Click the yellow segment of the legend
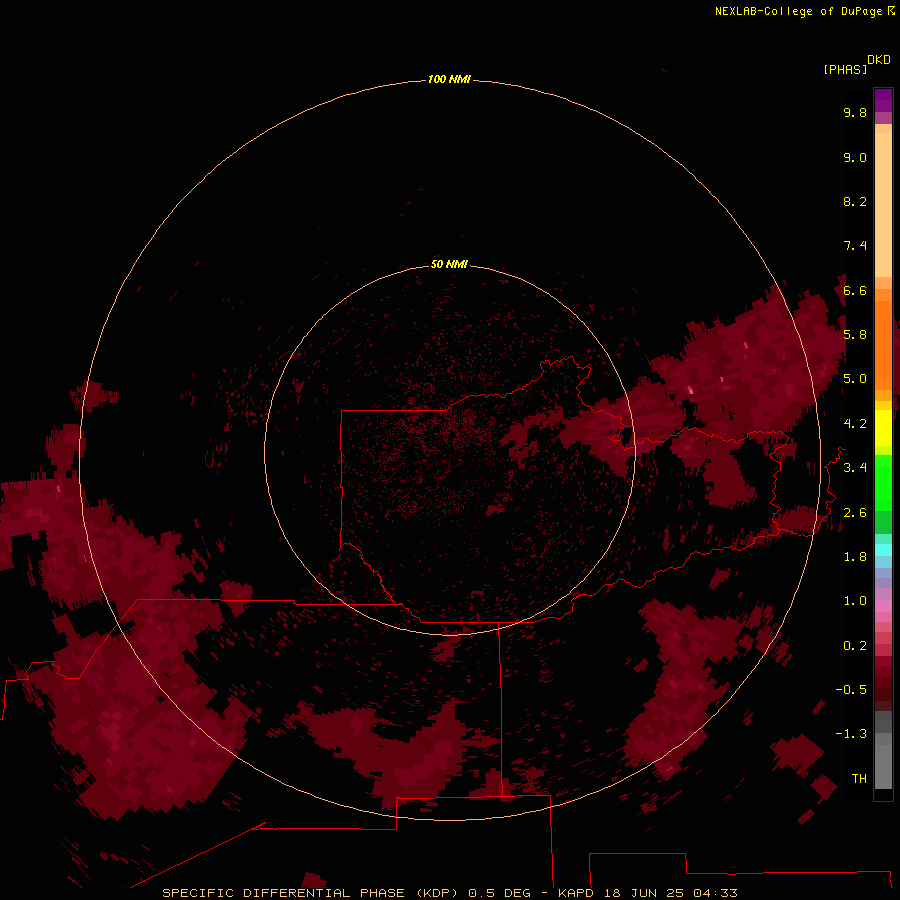Image resolution: width=900 pixels, height=900 pixels. pyautogui.click(x=883, y=428)
